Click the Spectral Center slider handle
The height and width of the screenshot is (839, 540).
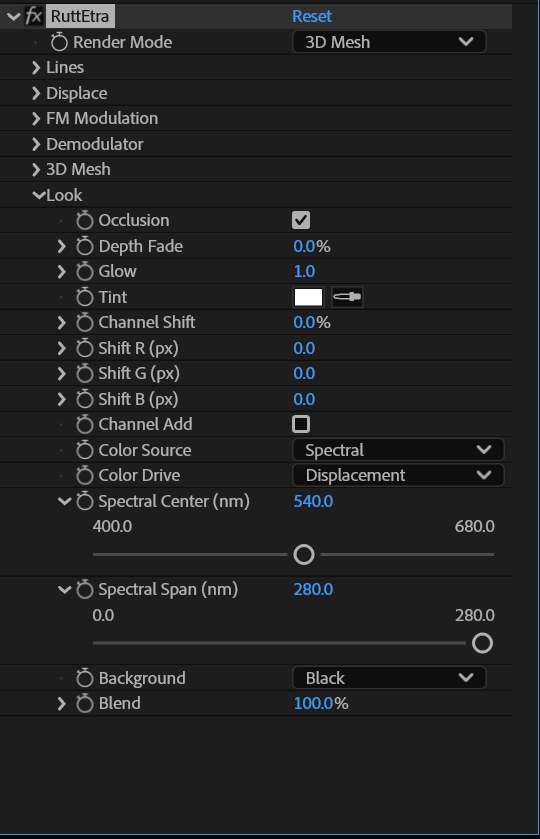tap(304, 554)
